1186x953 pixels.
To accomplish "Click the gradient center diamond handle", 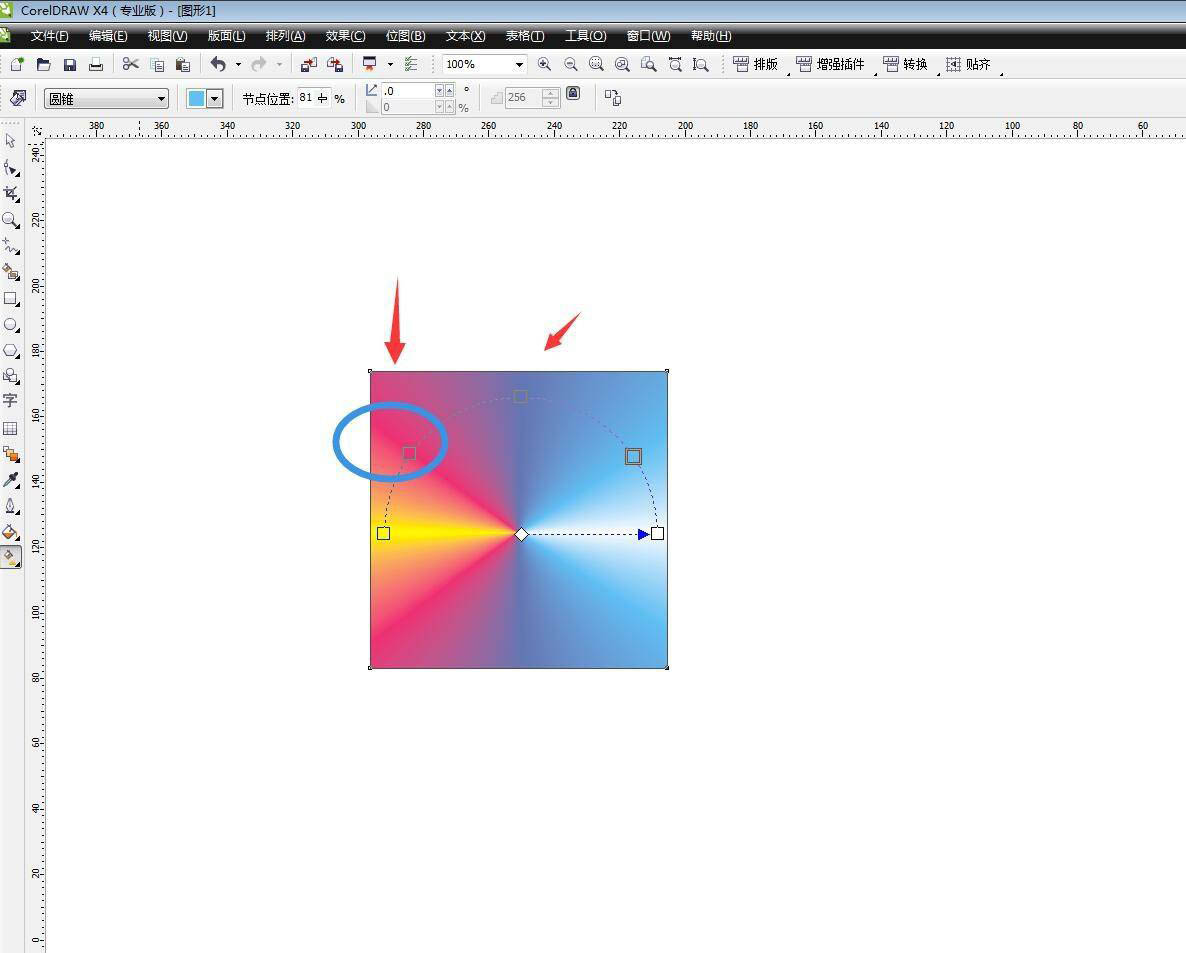I will tap(521, 535).
